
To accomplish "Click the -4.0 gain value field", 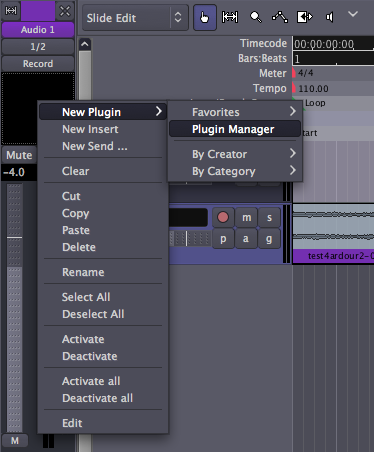I will [x=19, y=172].
